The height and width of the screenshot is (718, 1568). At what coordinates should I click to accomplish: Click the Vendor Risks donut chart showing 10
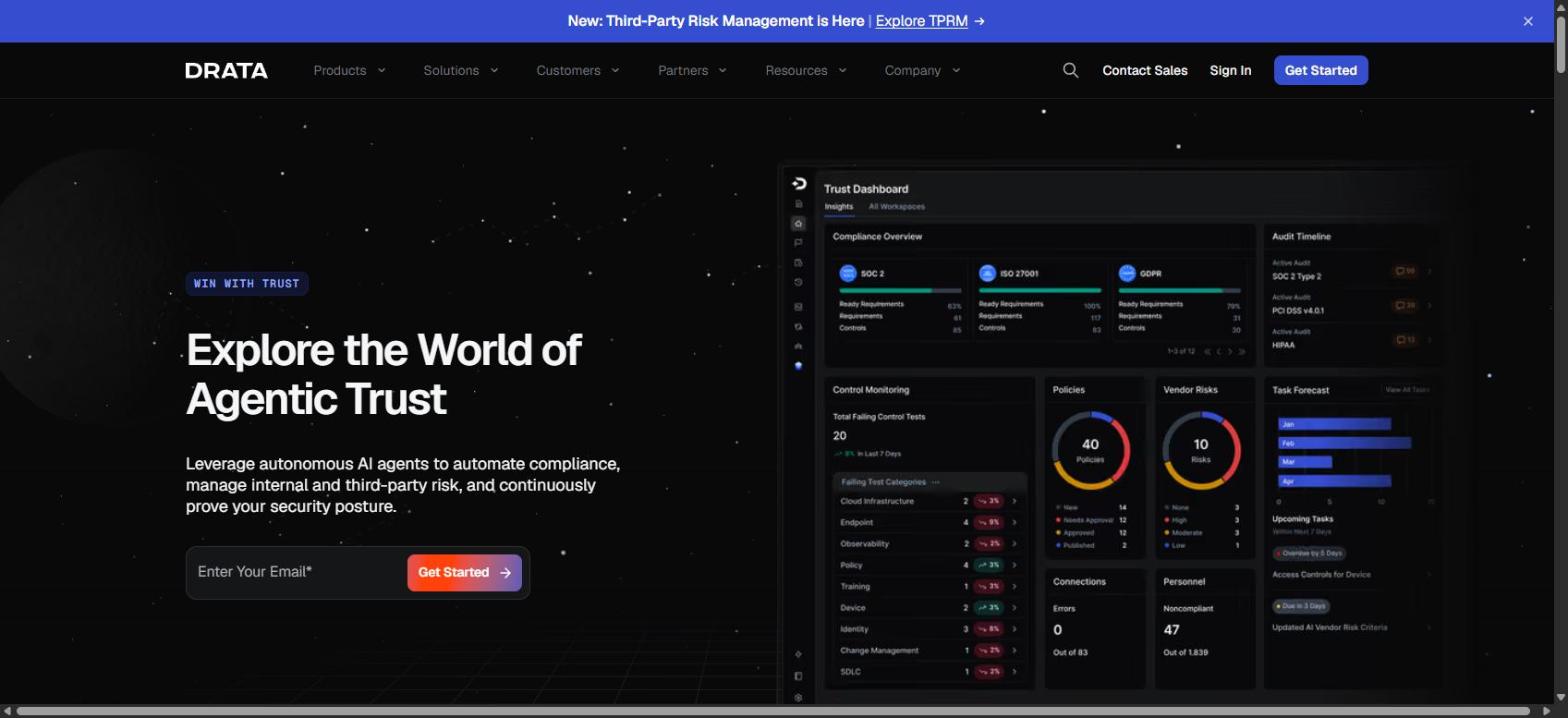click(1200, 450)
